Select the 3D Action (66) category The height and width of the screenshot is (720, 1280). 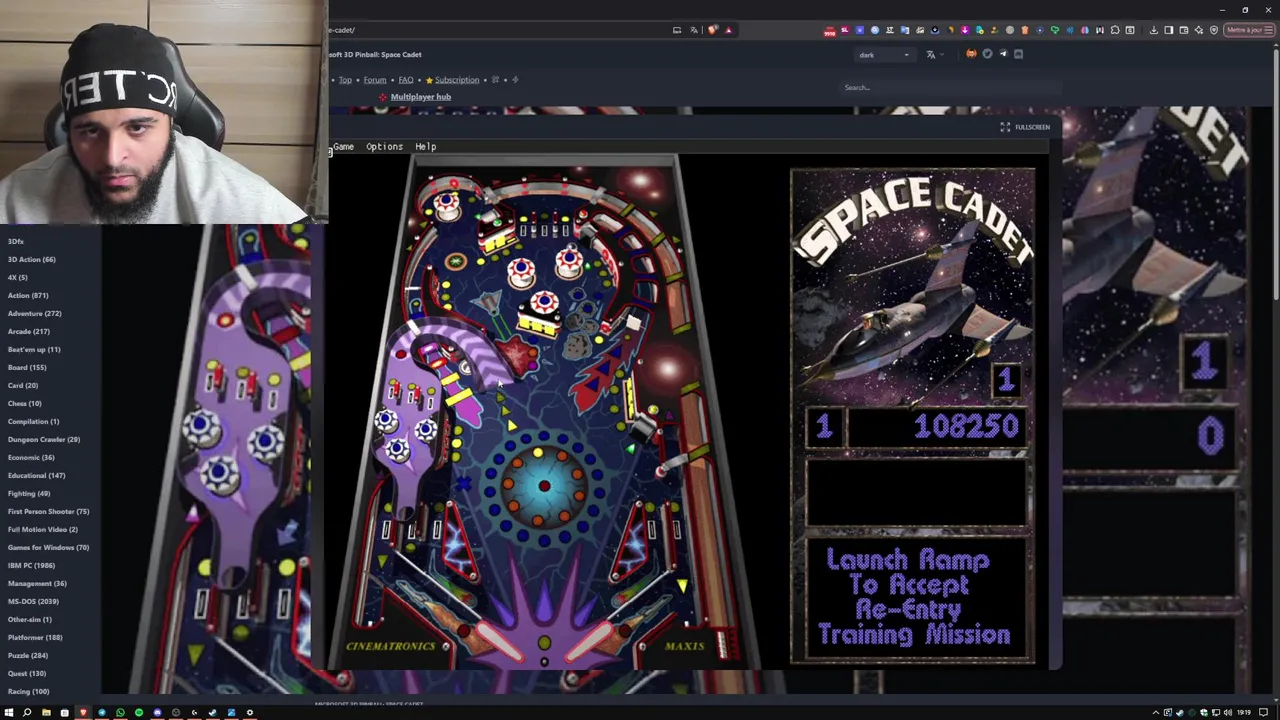[x=32, y=259]
